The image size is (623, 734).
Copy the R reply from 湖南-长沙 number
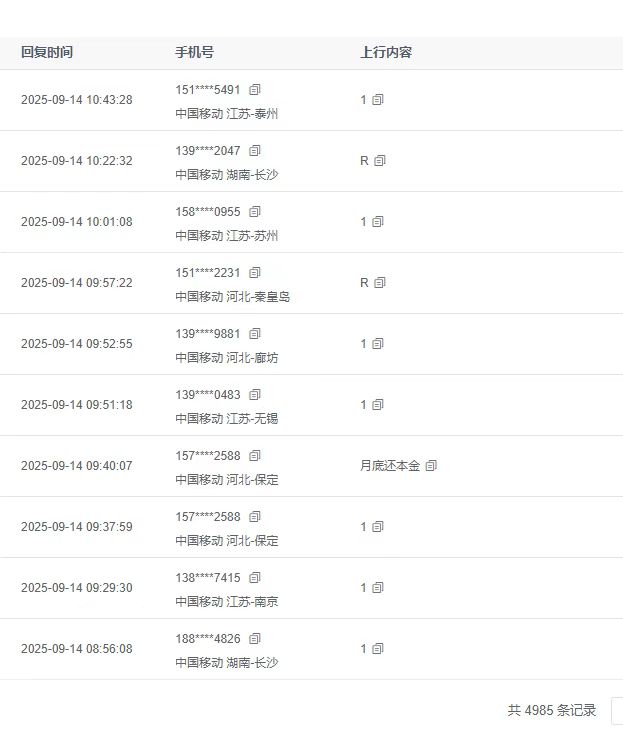380,161
